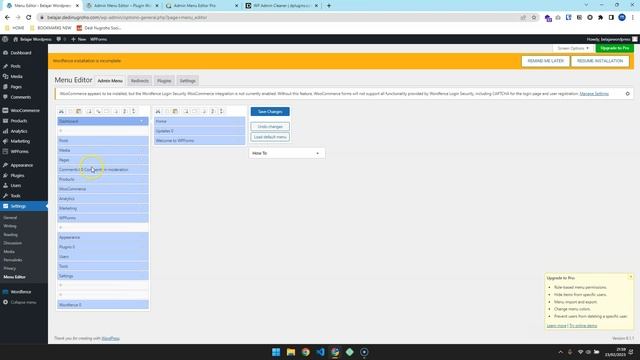Viewport: 640px width, 360px height.
Task: Switch to WP Admin Cleaner browser tab
Action: click(282, 6)
